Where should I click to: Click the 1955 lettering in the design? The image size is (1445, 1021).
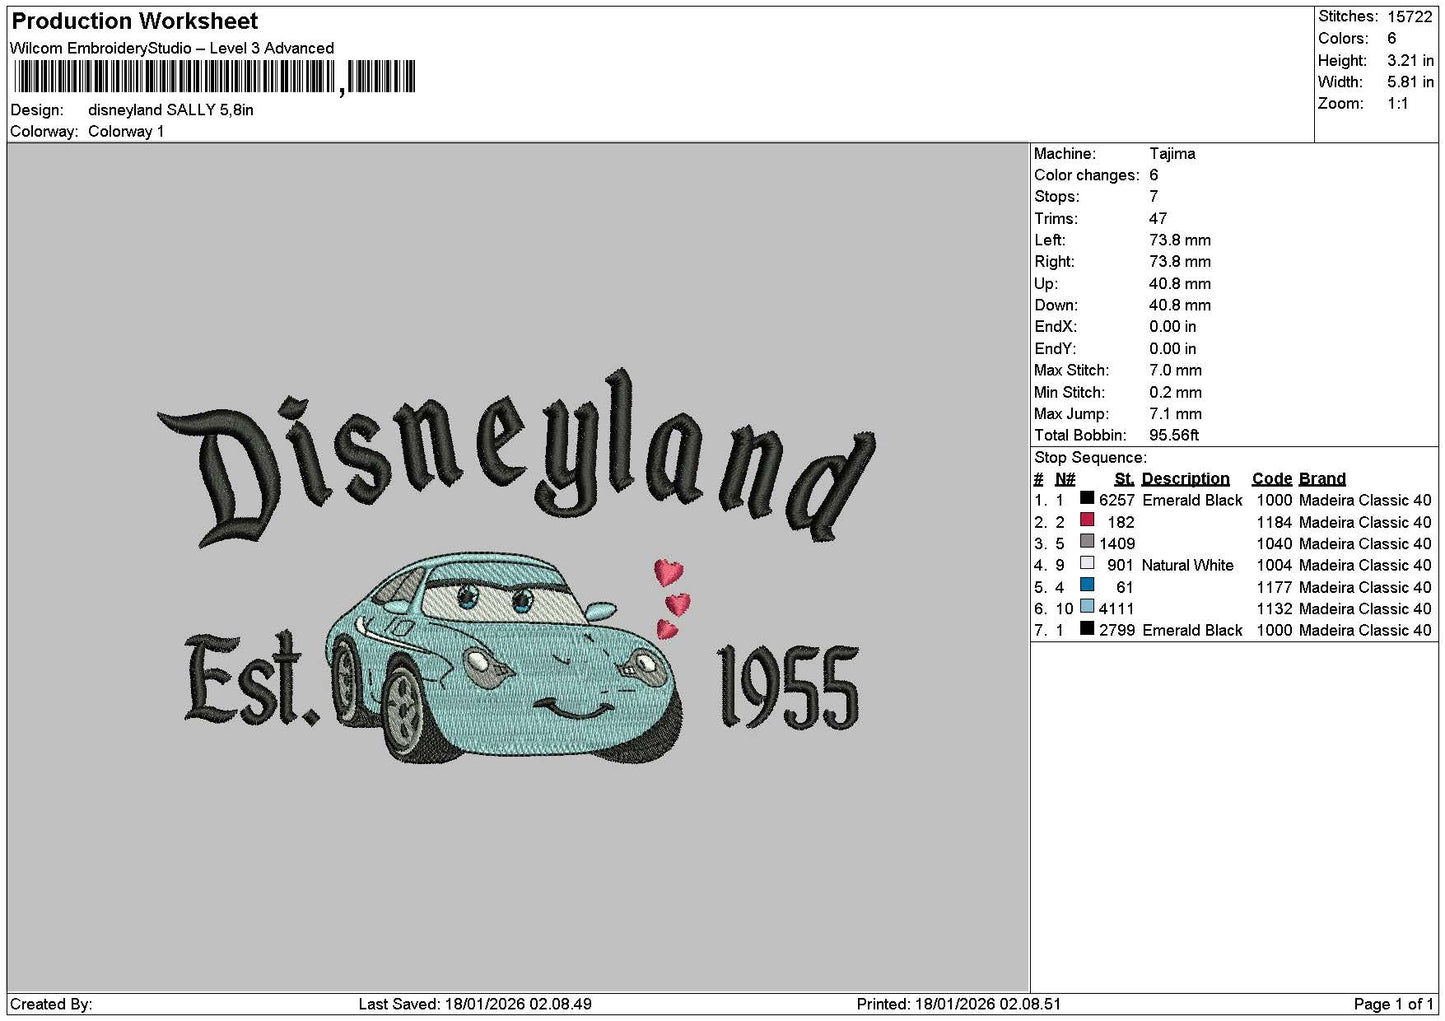click(788, 686)
